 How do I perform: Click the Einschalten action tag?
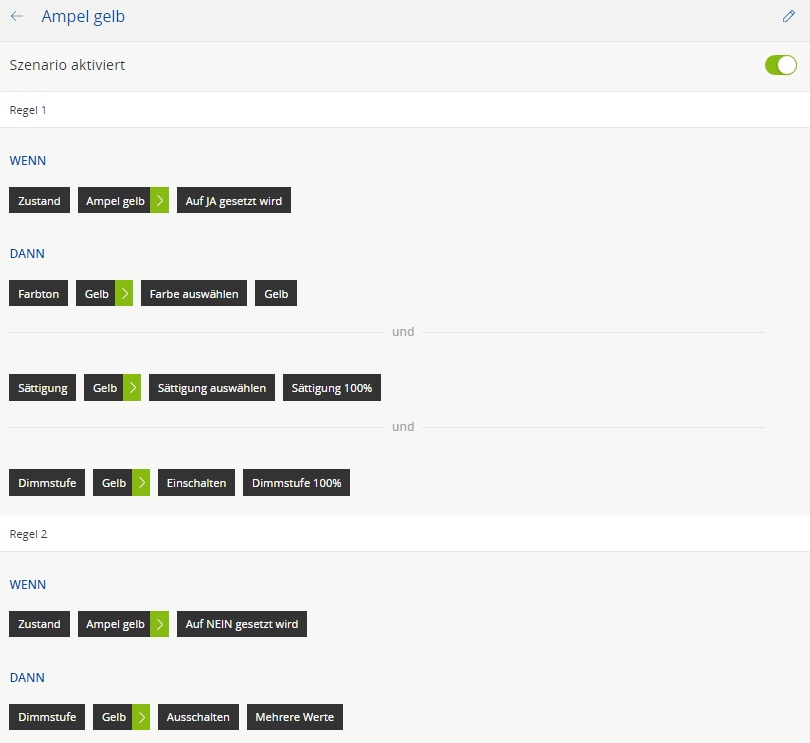[x=196, y=483]
